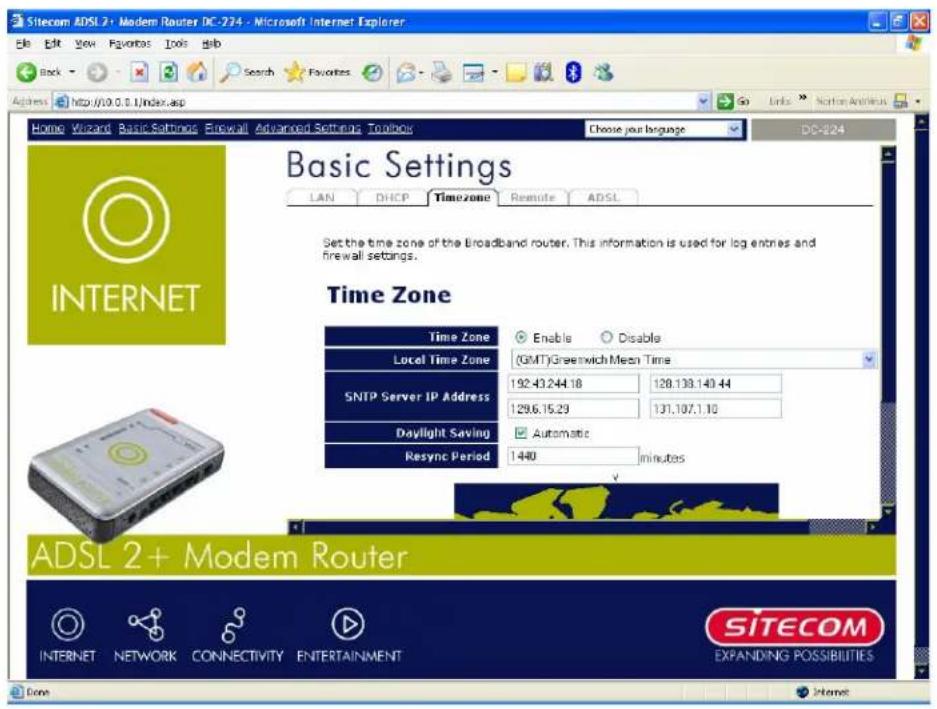Click the yellow folder toolbar icon
The image size is (937, 709).
(516, 72)
